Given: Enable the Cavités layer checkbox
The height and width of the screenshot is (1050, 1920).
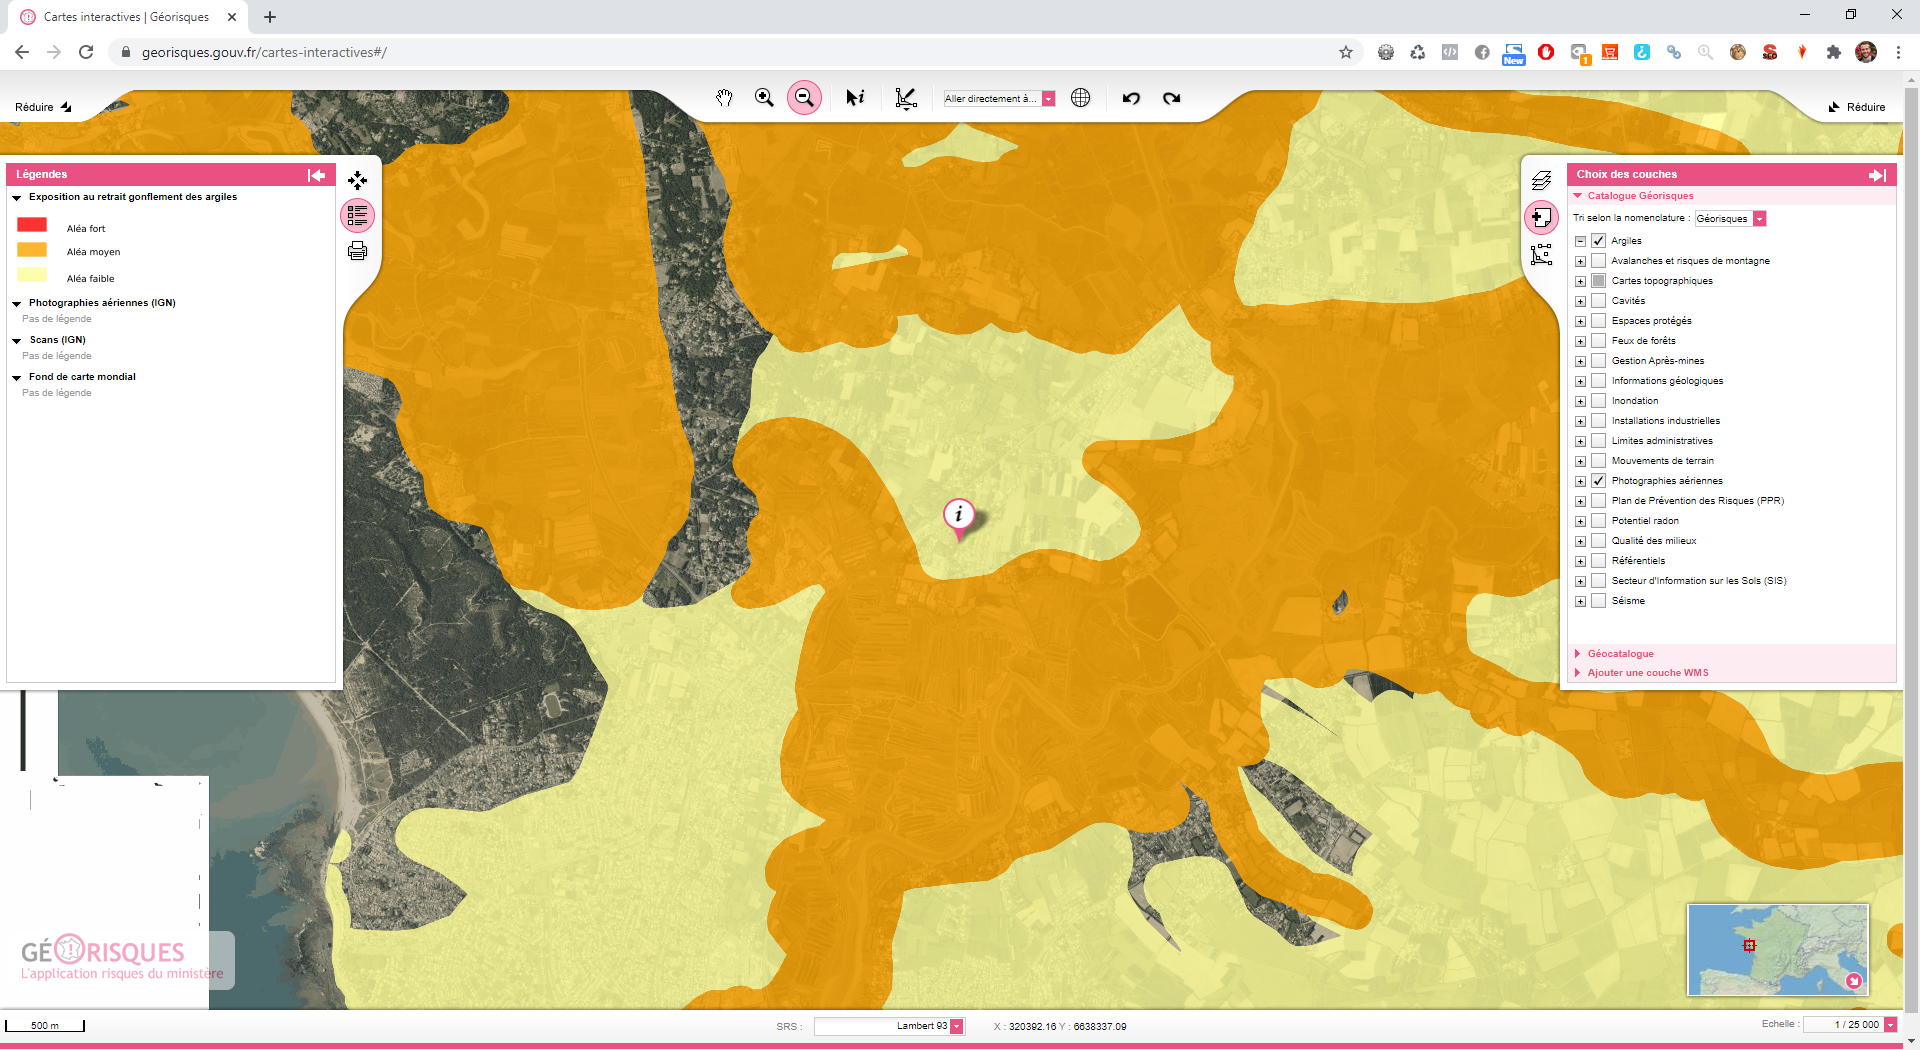Looking at the screenshot, I should point(1598,301).
